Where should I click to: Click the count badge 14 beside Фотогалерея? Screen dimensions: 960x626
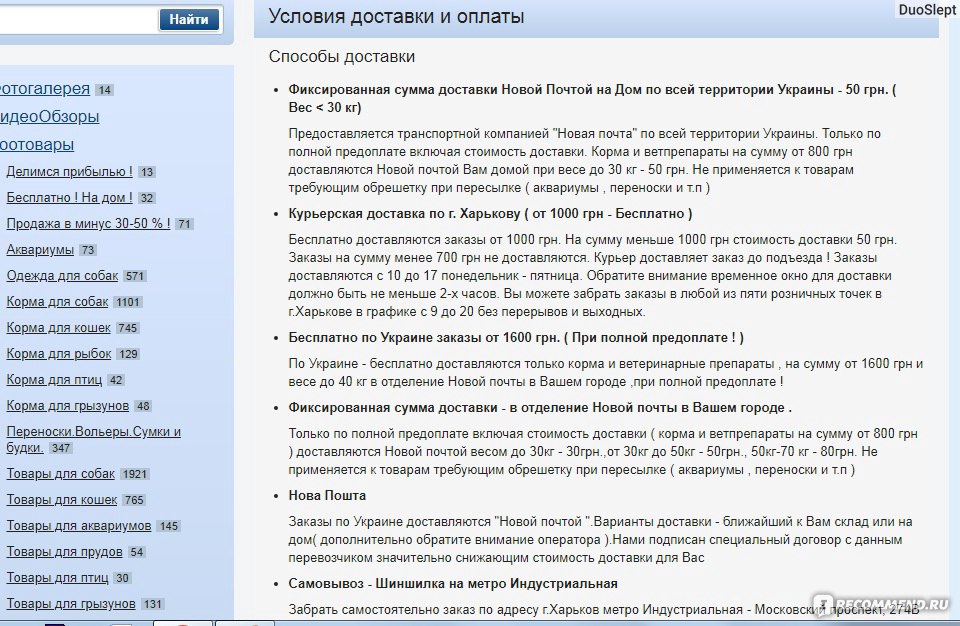coord(105,90)
